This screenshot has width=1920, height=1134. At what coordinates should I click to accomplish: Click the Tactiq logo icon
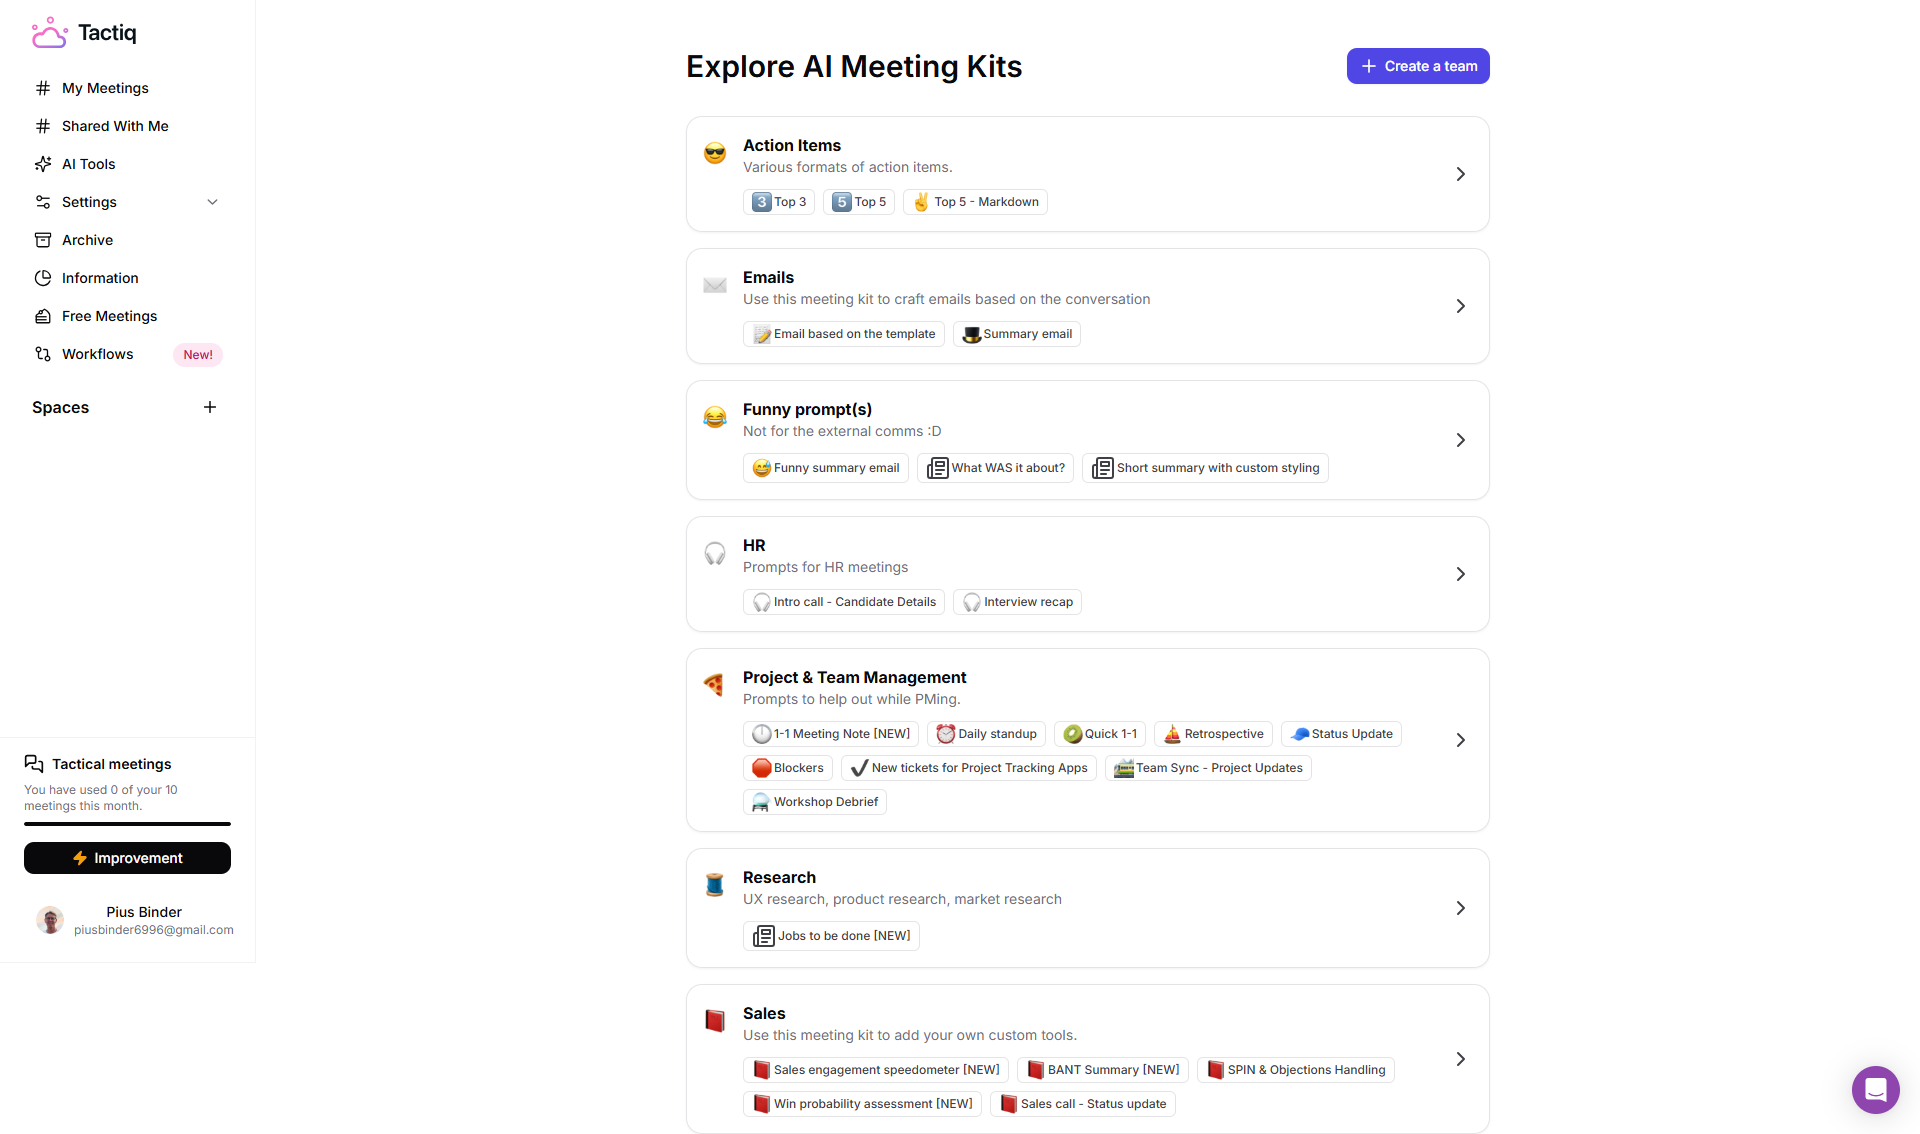(49, 33)
